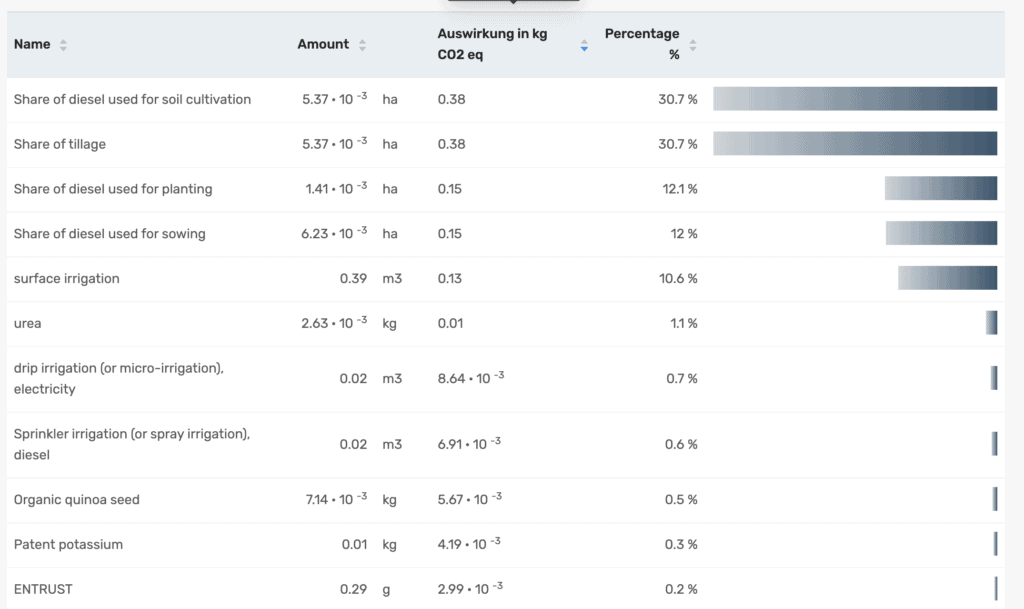1024x609 pixels.
Task: Select the surface irrigation row label
Action: click(x=66, y=278)
